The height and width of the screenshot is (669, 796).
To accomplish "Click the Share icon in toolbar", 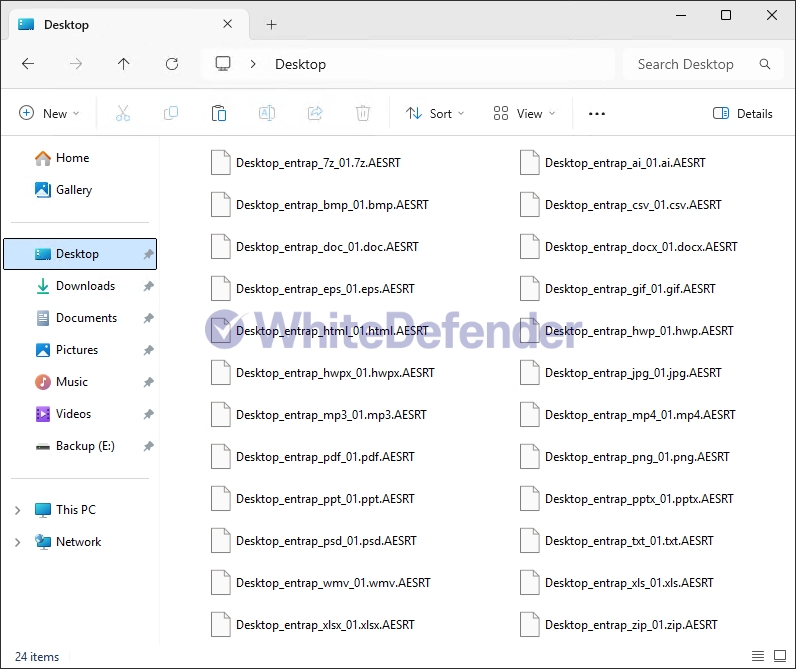I will (315, 114).
